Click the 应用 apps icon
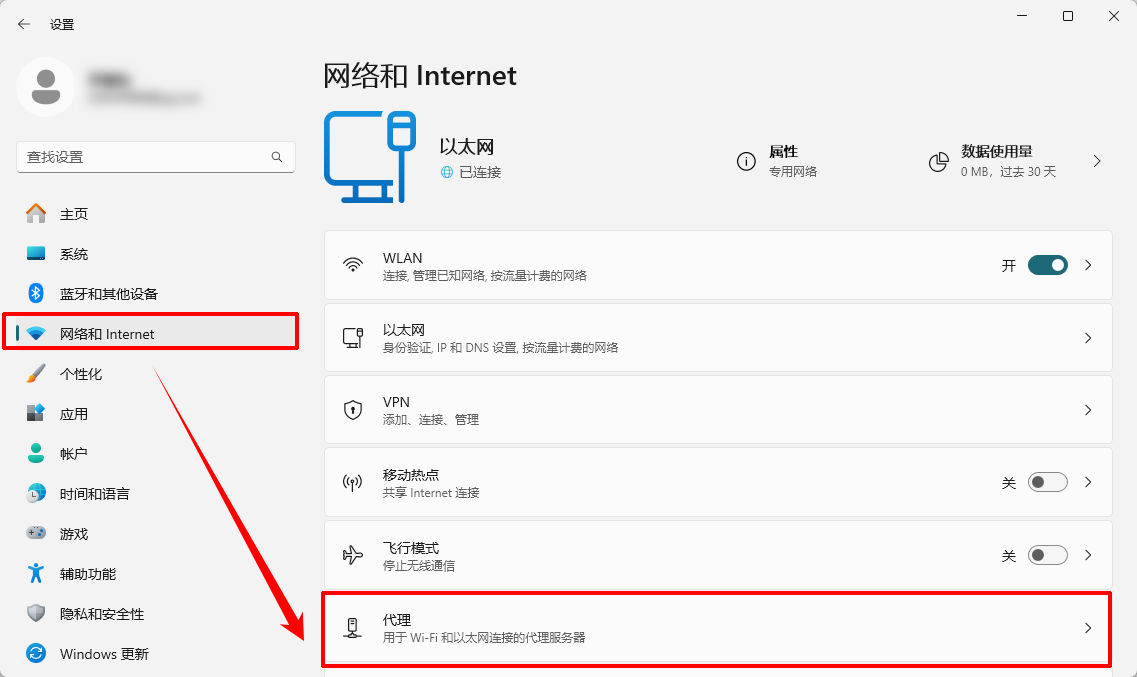 [x=36, y=413]
